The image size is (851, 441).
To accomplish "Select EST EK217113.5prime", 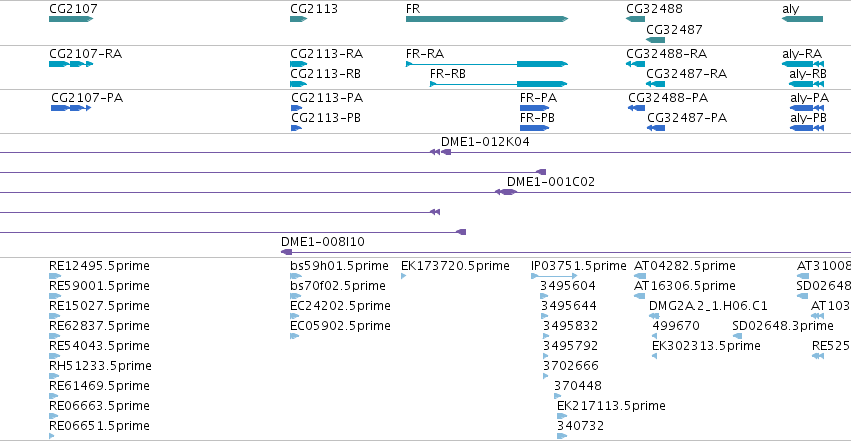I will pyautogui.click(x=562, y=417).
